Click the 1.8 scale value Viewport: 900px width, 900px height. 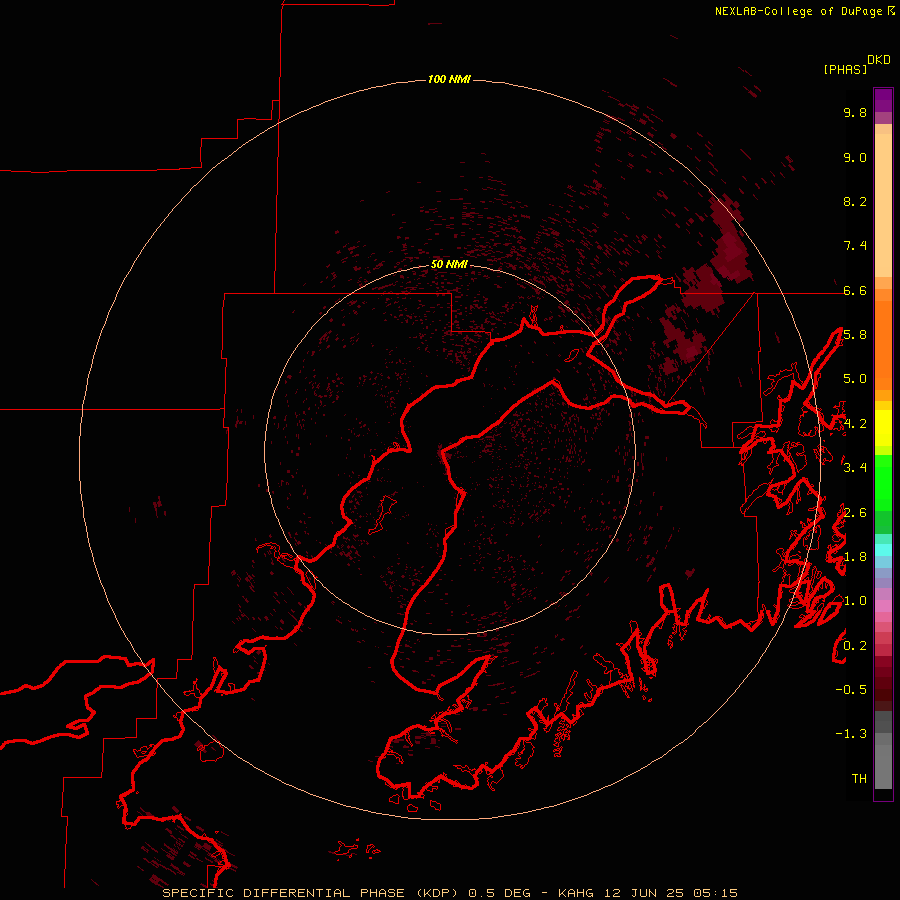(x=855, y=557)
